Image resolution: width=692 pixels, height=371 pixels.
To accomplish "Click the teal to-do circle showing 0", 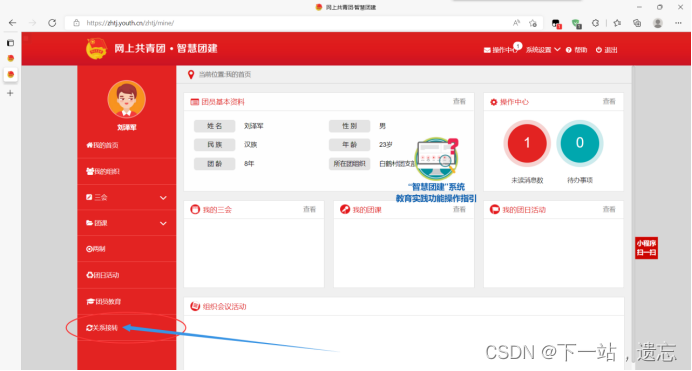I will (579, 143).
